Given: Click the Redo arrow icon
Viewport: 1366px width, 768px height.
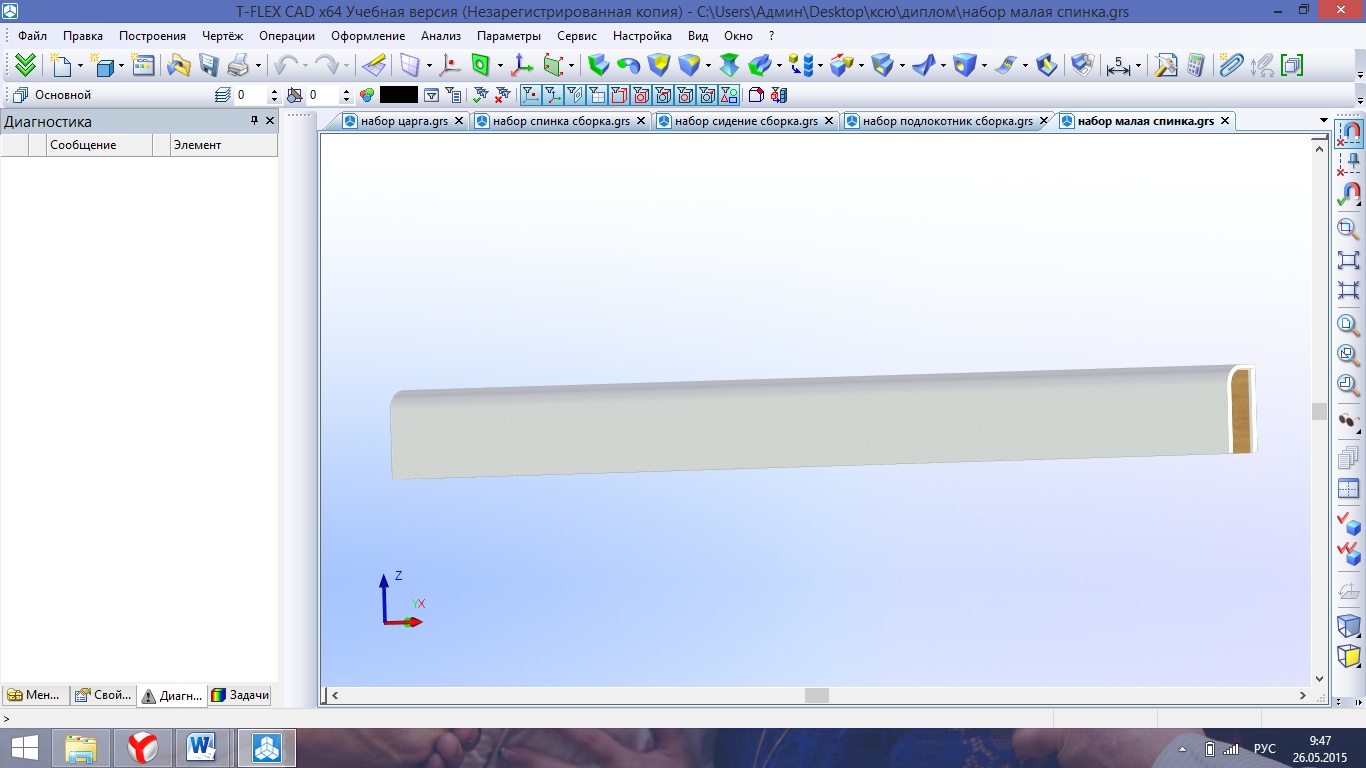Looking at the screenshot, I should [x=326, y=65].
